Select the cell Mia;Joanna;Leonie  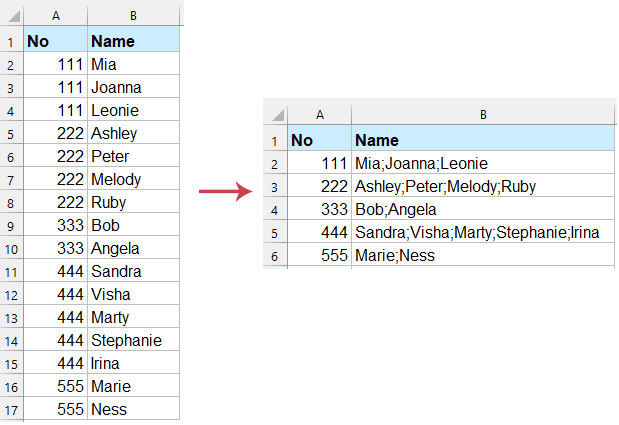point(482,163)
